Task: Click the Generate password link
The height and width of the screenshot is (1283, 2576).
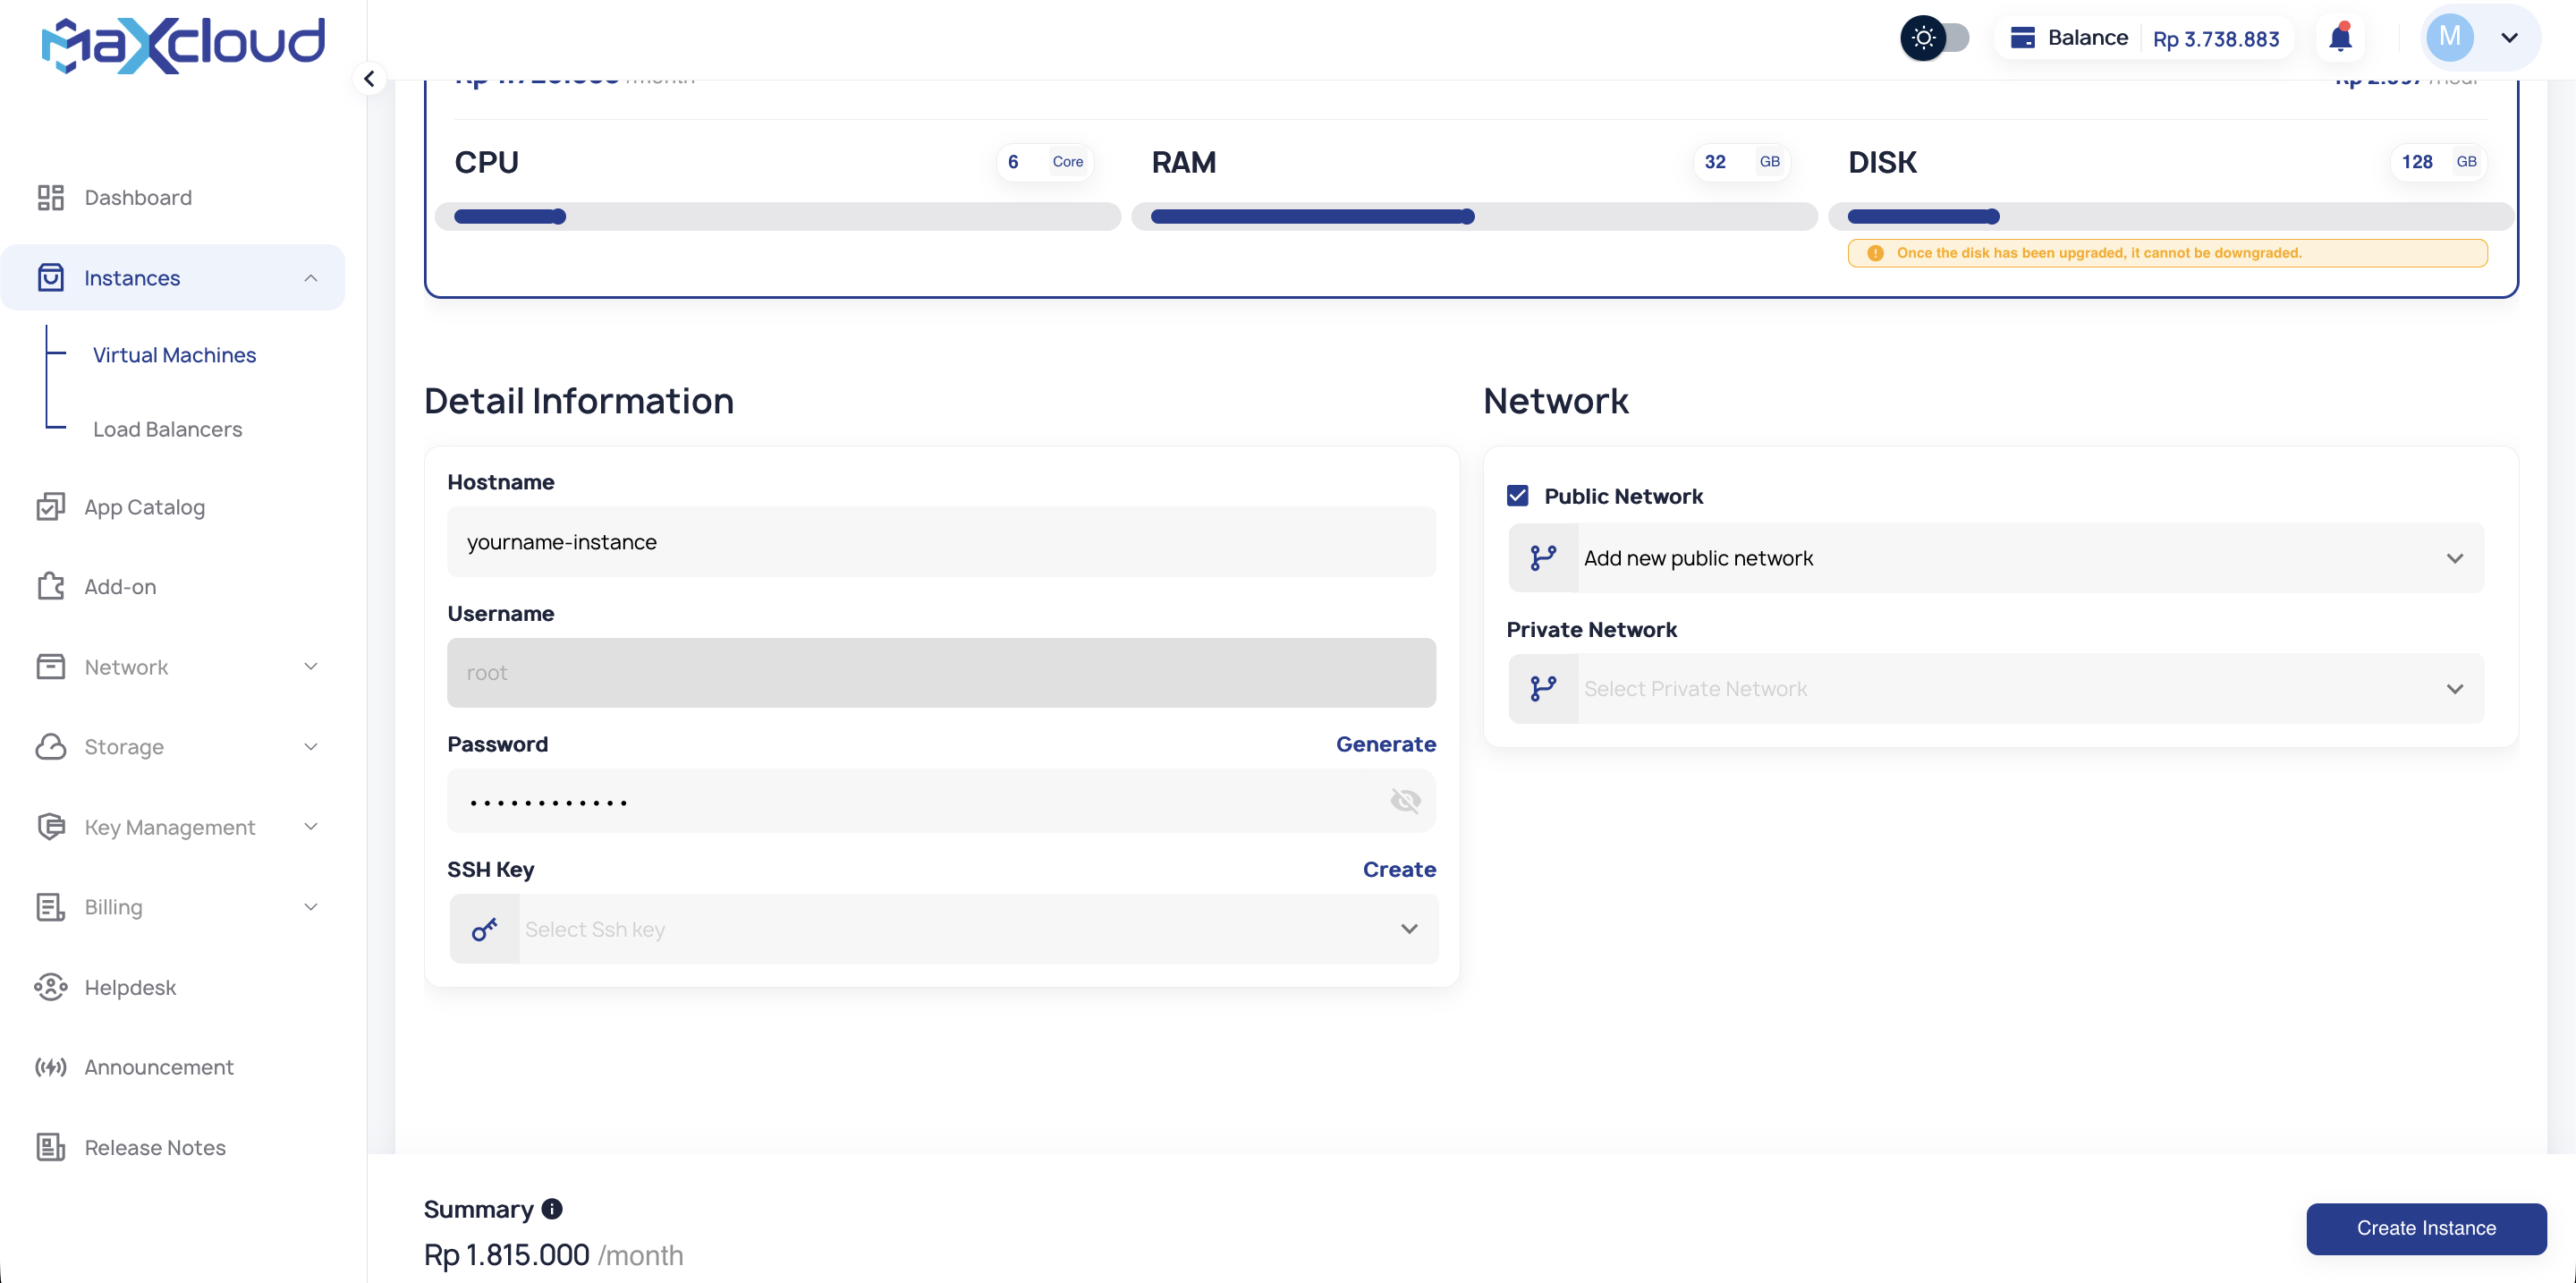Action: click(x=1386, y=744)
